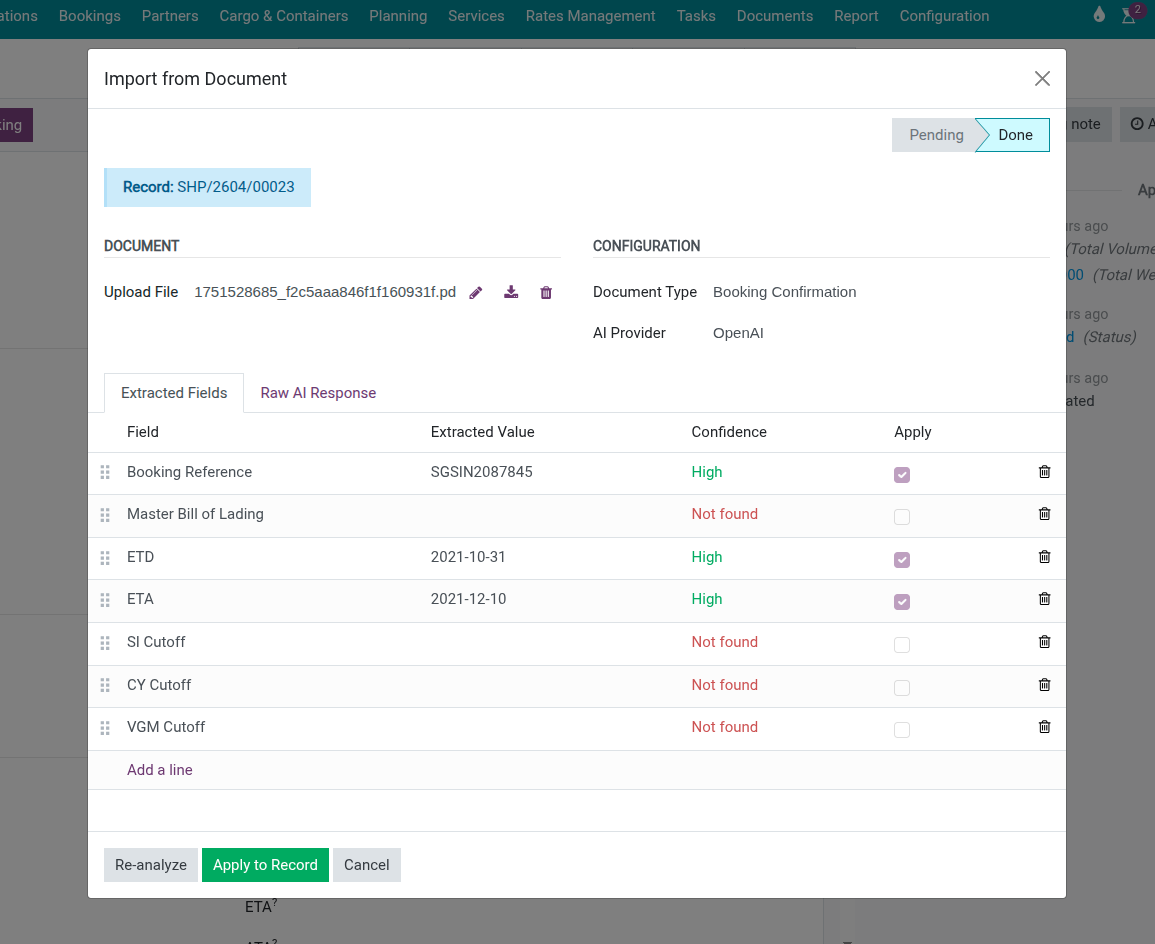Delete the uploaded file with trash icon
Viewport: 1155px width, 944px height.
[x=546, y=293]
